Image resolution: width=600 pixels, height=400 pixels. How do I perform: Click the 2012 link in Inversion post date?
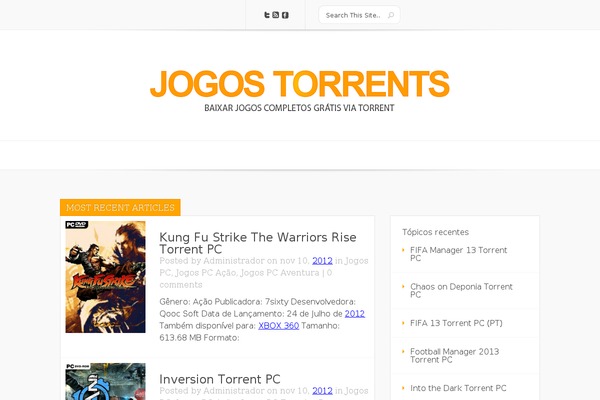(x=322, y=391)
